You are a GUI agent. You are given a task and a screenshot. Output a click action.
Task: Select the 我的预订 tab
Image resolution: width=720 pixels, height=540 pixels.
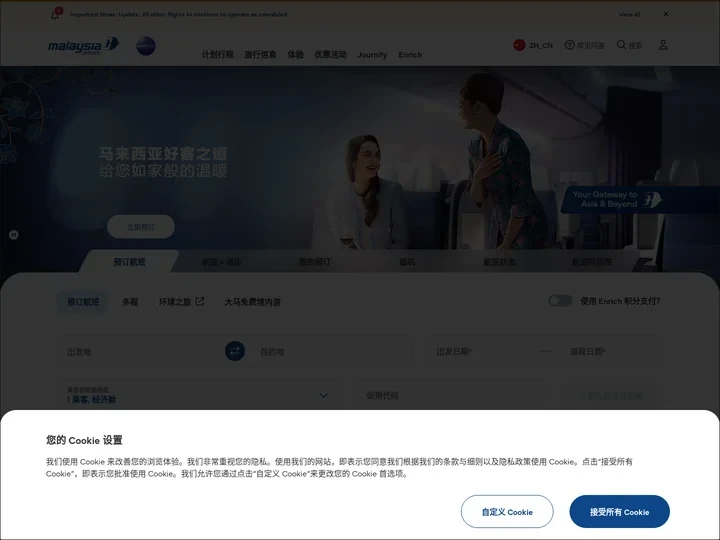click(x=315, y=262)
